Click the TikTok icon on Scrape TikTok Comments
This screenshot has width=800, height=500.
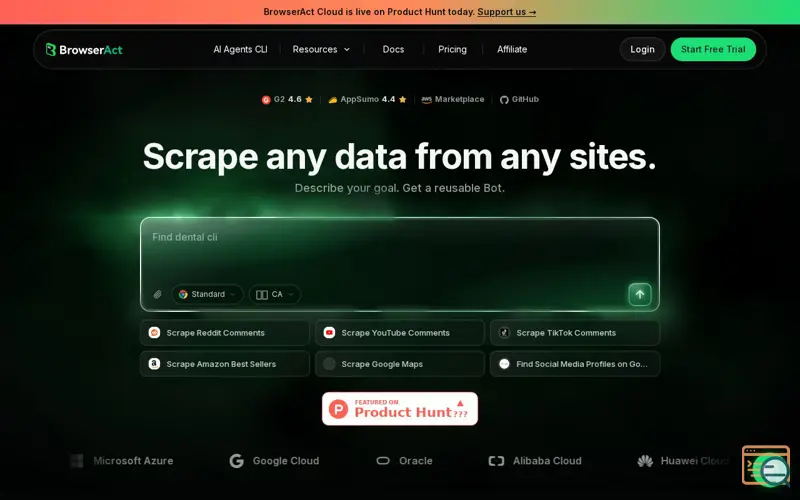point(504,333)
